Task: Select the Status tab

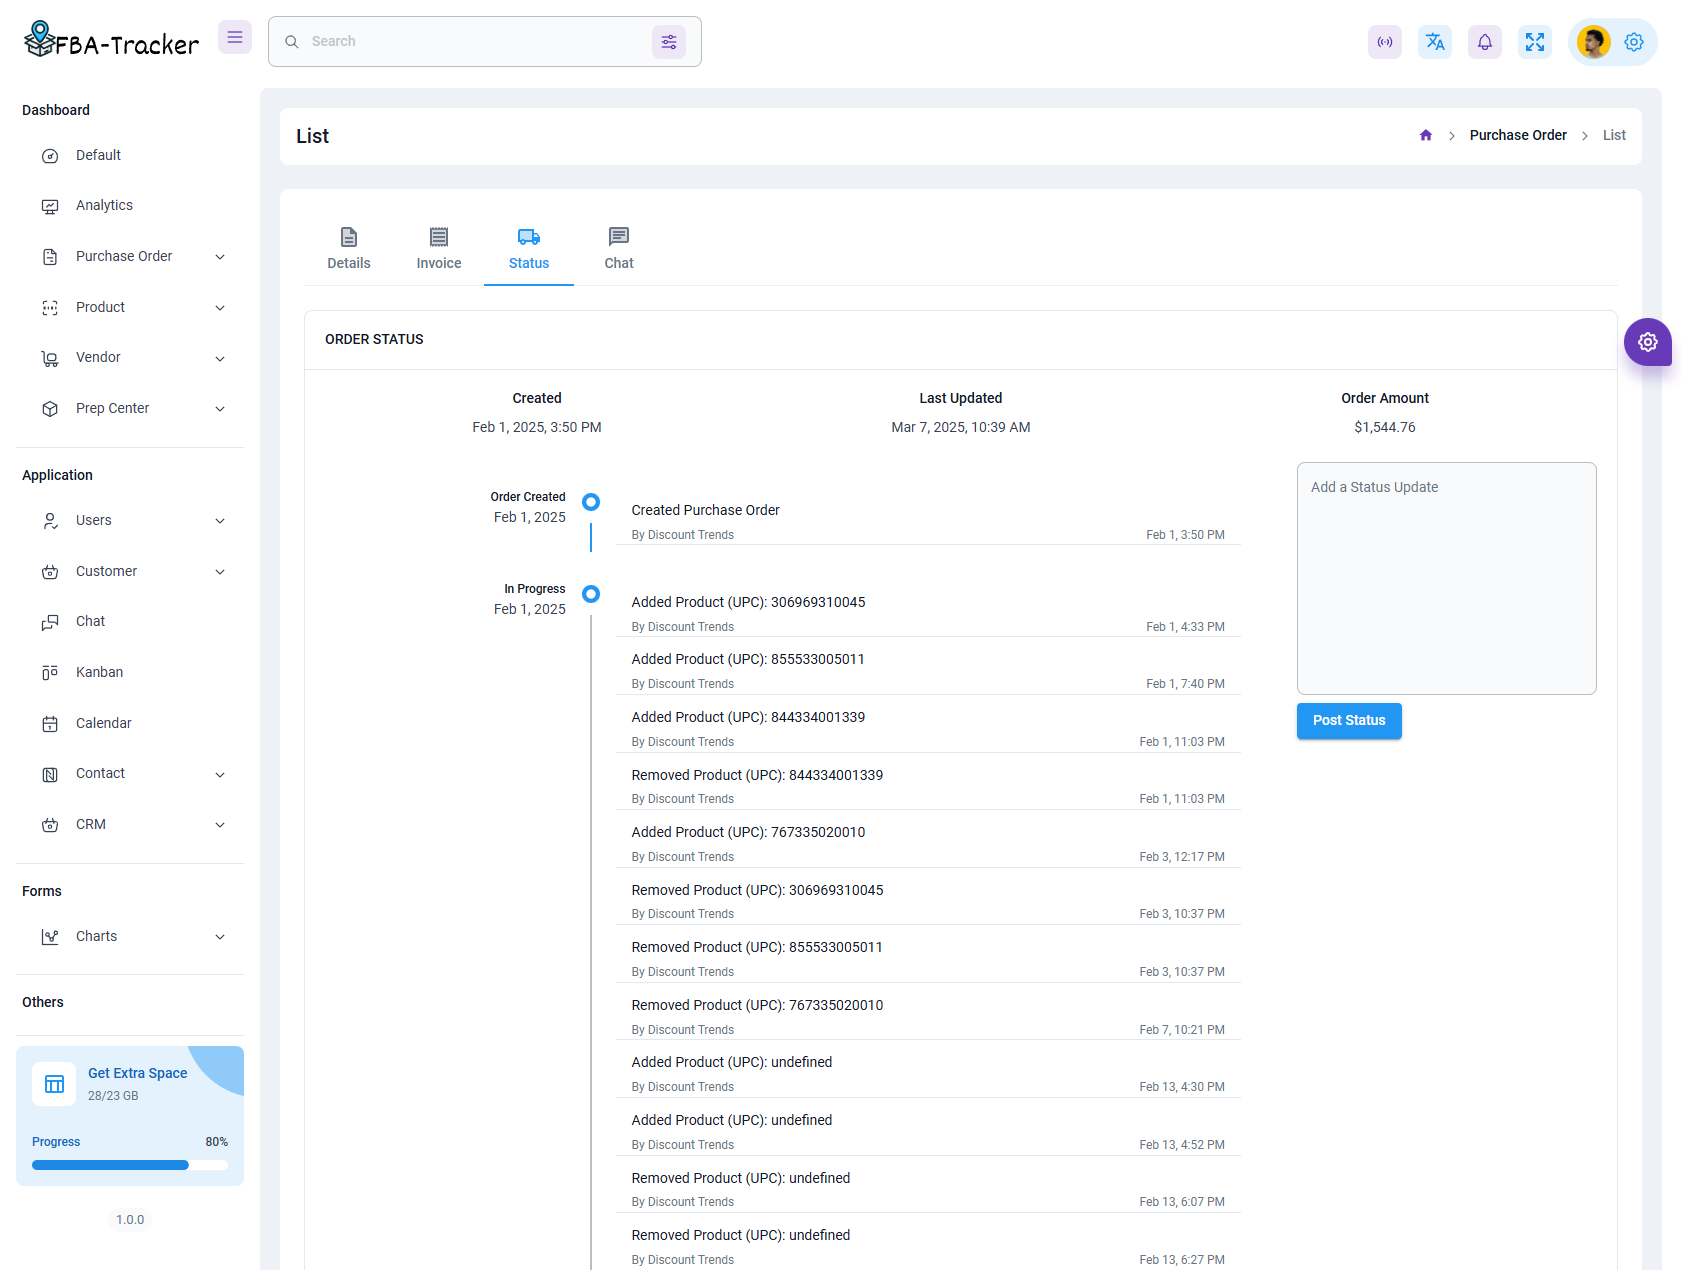Action: [529, 249]
